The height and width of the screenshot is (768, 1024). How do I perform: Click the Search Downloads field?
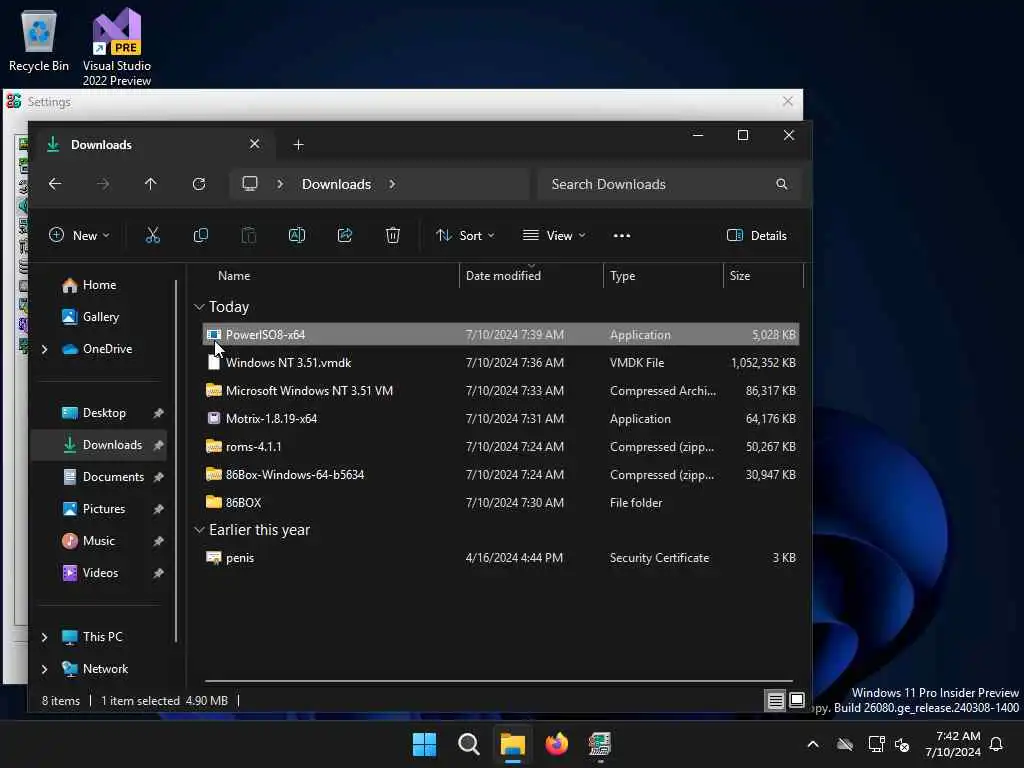[x=669, y=184]
